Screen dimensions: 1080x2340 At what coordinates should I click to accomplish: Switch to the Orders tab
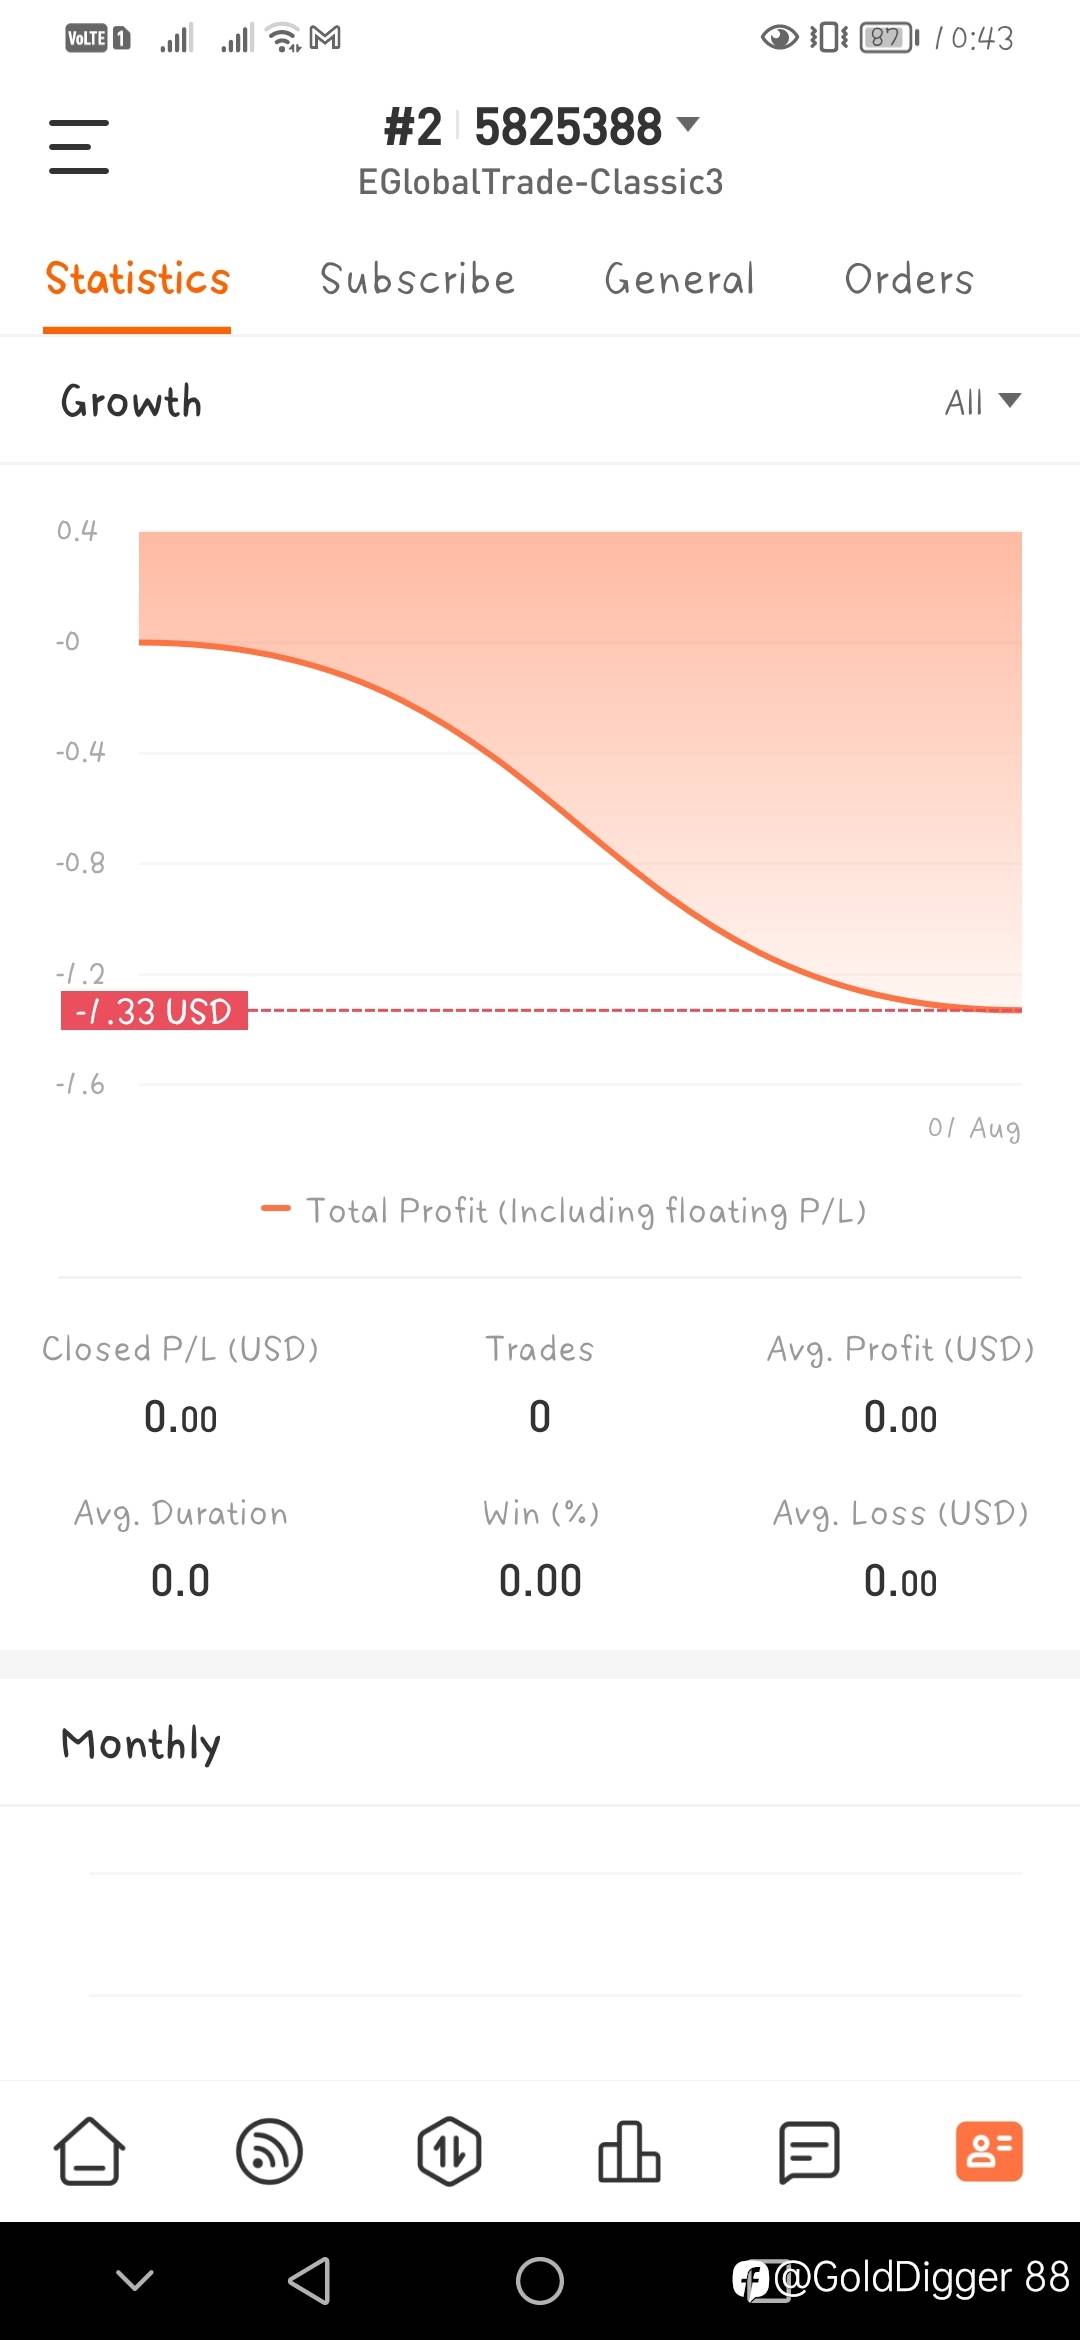[x=908, y=279]
